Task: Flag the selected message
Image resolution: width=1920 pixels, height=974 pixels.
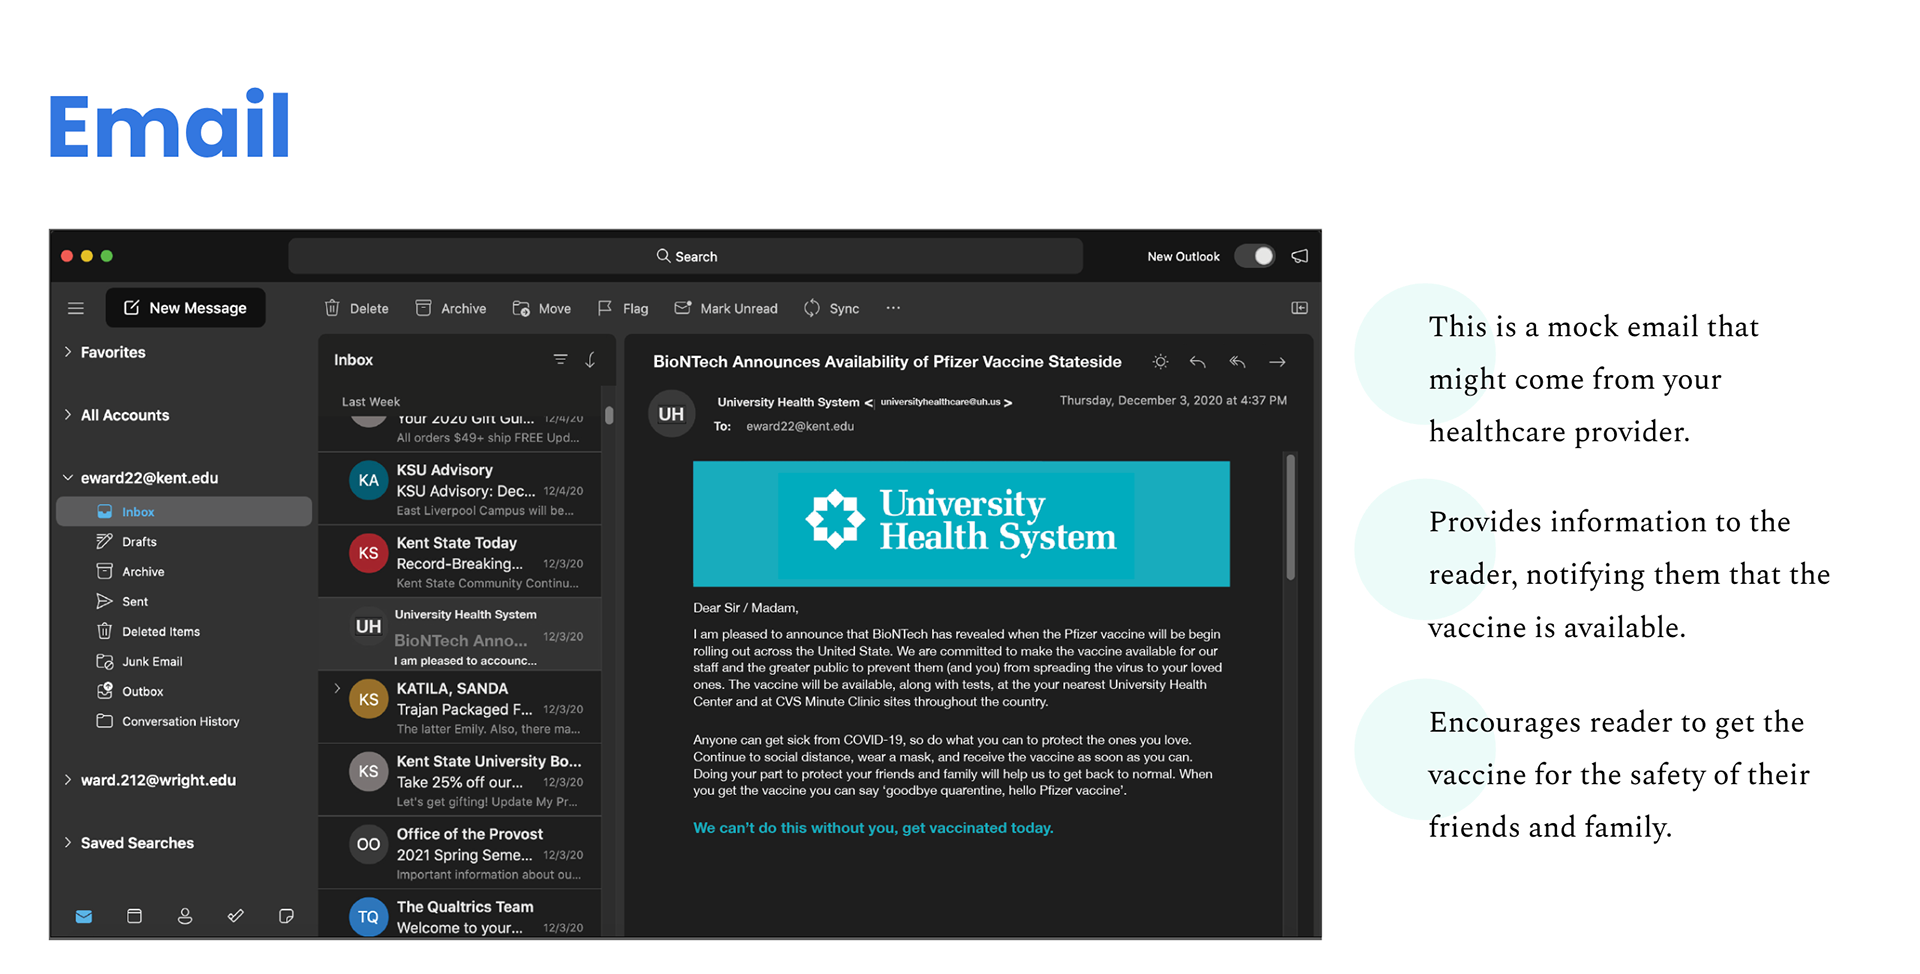Action: point(623,308)
